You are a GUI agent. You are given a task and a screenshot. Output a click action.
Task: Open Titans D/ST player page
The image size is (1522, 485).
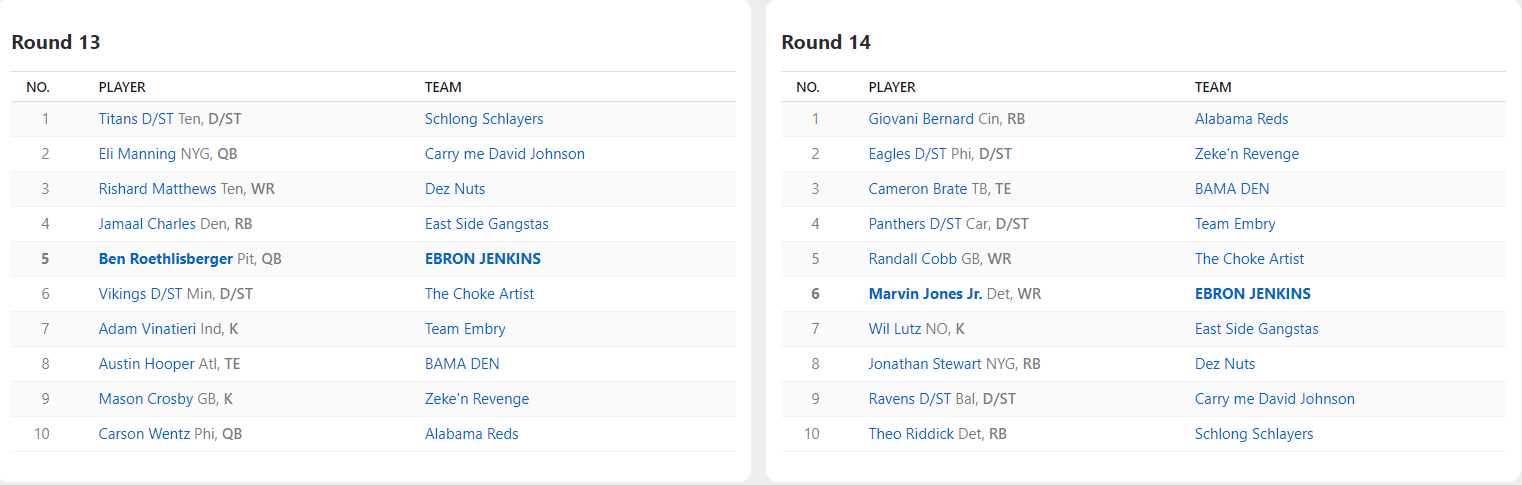coord(136,119)
